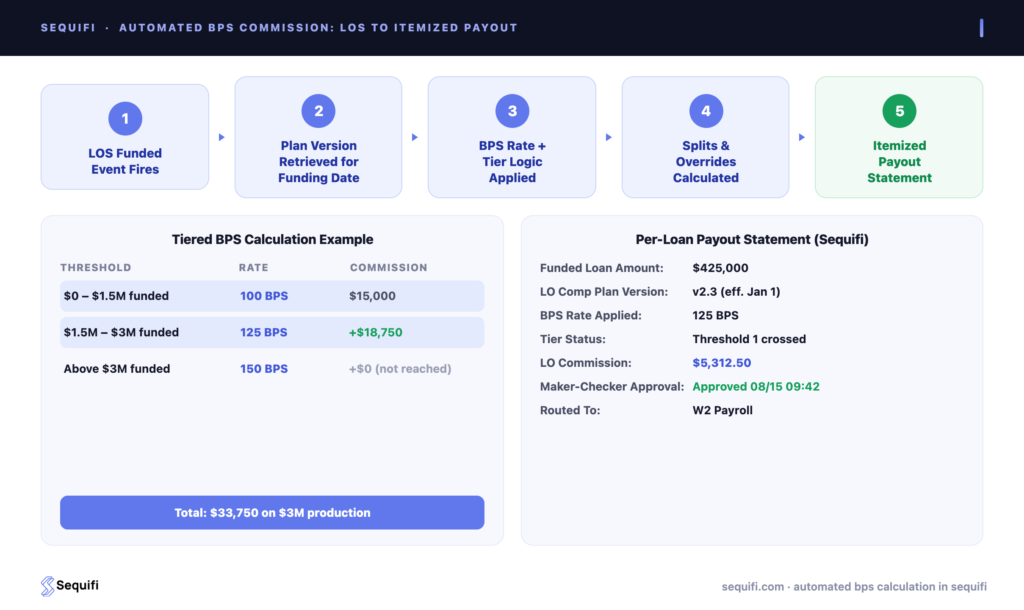Click the RATE column header
The image size is (1024, 610).
point(253,267)
